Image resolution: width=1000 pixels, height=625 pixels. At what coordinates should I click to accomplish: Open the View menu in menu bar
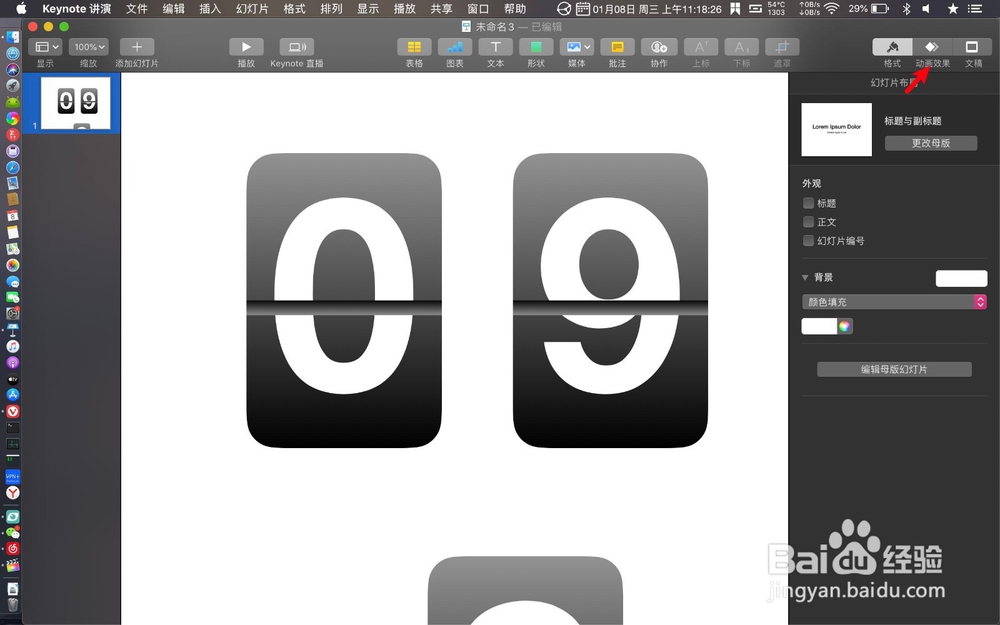pos(368,8)
